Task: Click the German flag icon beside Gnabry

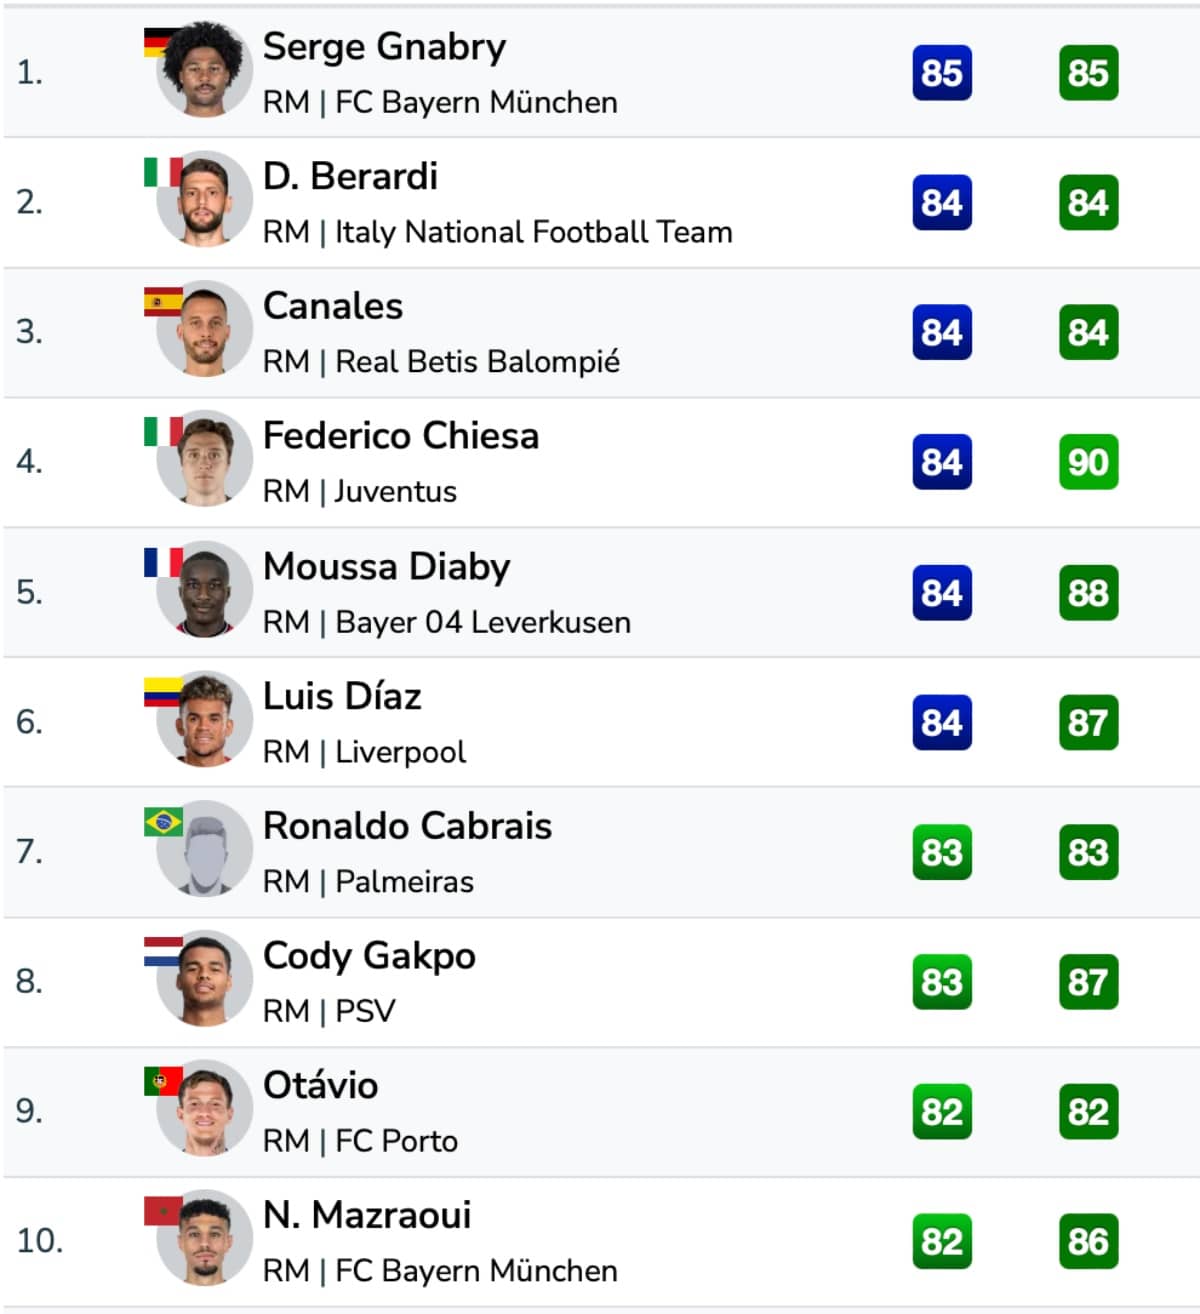Action: [158, 42]
